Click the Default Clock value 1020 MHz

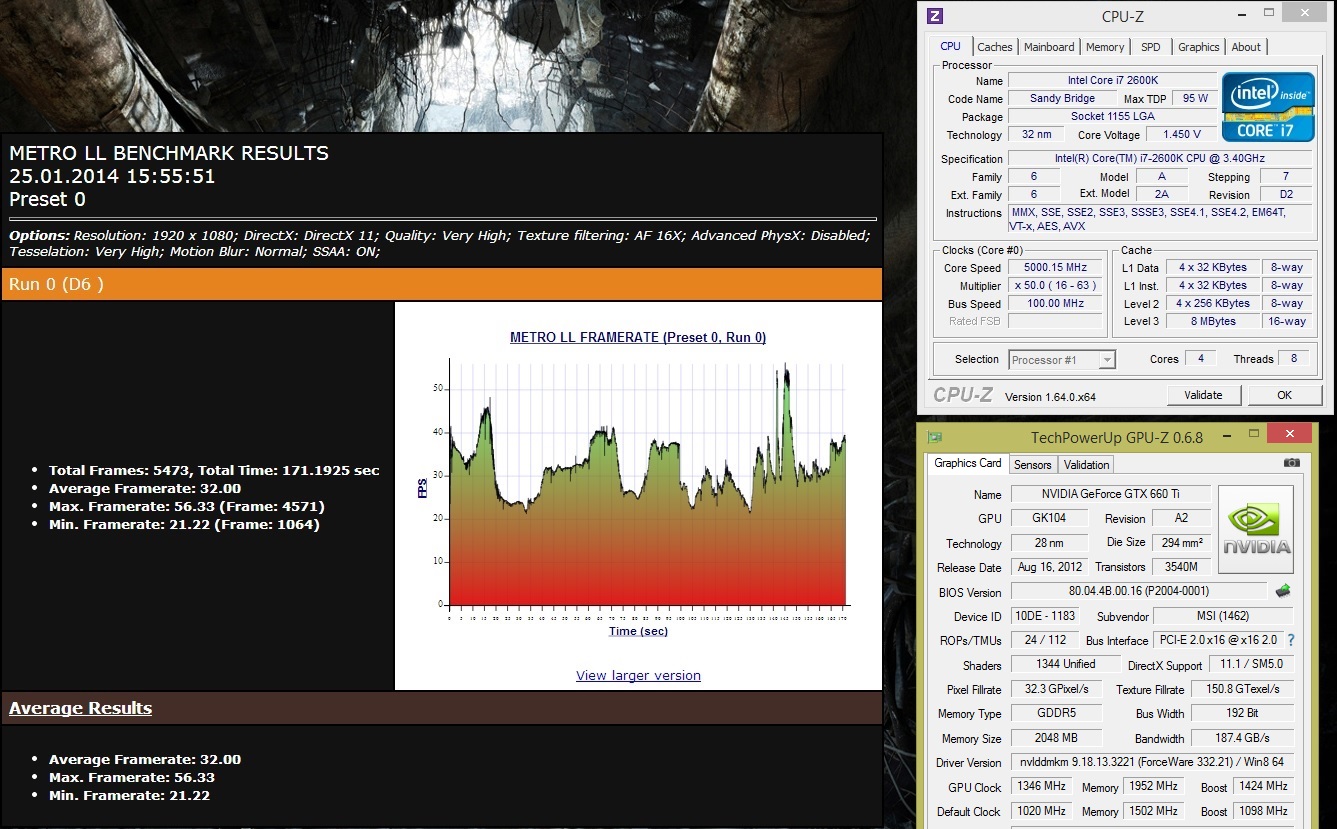(x=1040, y=811)
